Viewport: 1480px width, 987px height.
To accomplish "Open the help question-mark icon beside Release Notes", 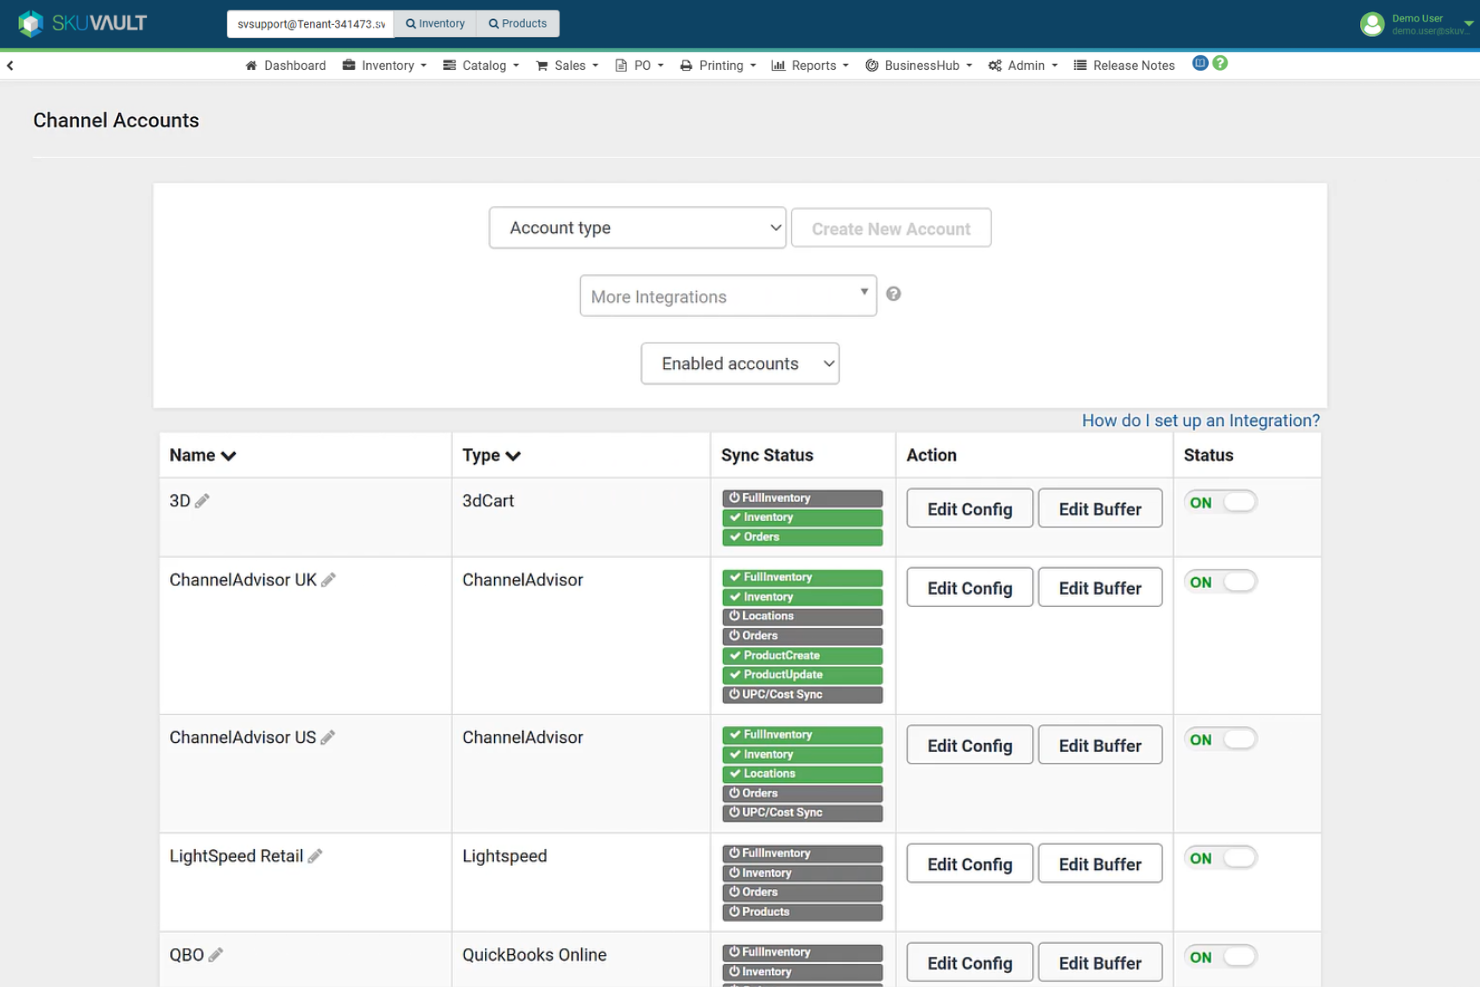I will (x=1220, y=62).
